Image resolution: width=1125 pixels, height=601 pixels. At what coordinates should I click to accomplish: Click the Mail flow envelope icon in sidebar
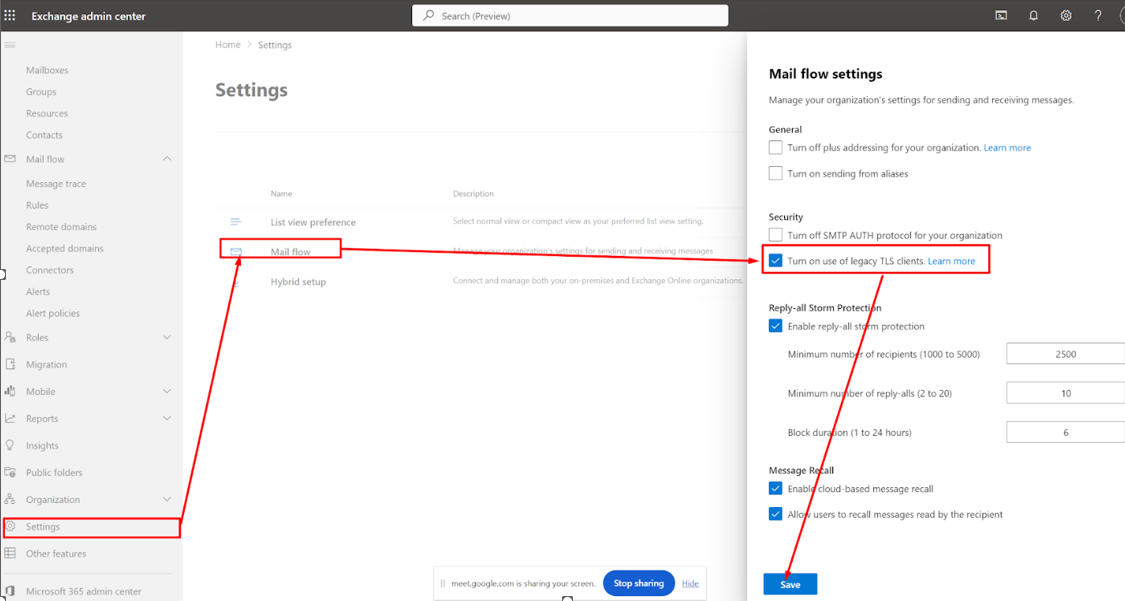[x=10, y=158]
